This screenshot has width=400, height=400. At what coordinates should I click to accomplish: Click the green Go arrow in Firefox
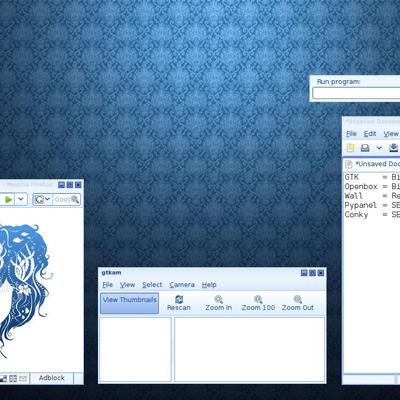tap(8, 200)
